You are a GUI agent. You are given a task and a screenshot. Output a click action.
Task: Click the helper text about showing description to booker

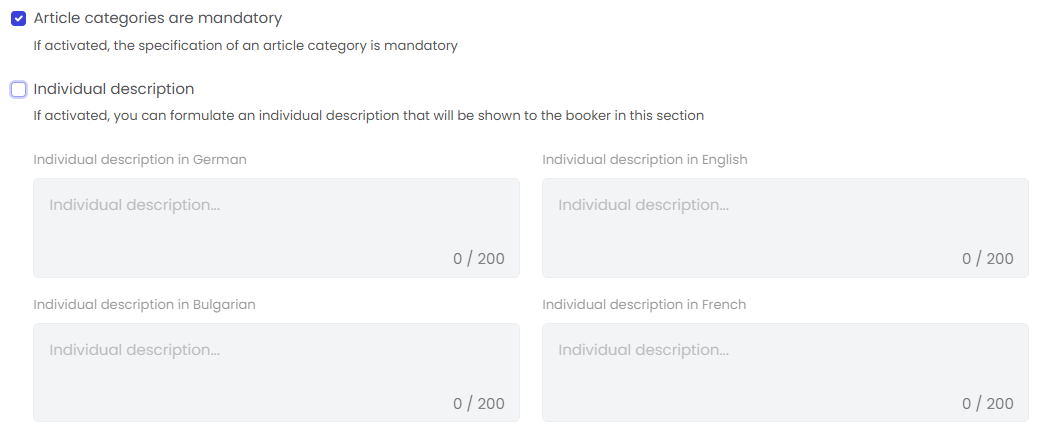(x=368, y=116)
